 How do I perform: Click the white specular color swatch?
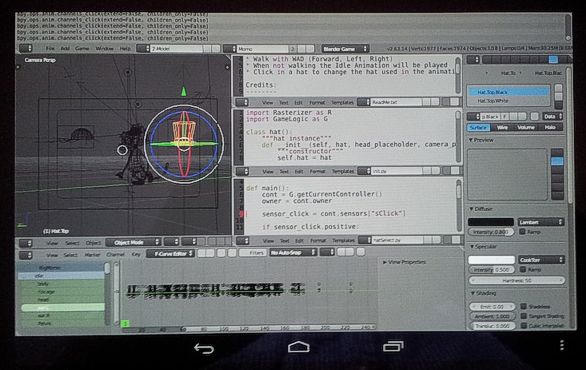[491, 260]
